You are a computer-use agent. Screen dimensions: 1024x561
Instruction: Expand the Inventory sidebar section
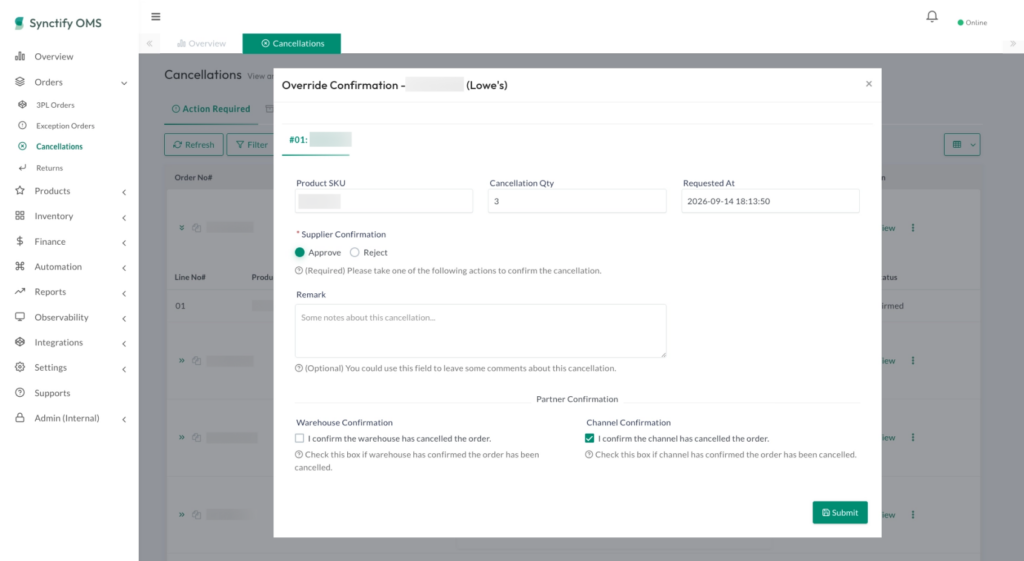tap(124, 217)
